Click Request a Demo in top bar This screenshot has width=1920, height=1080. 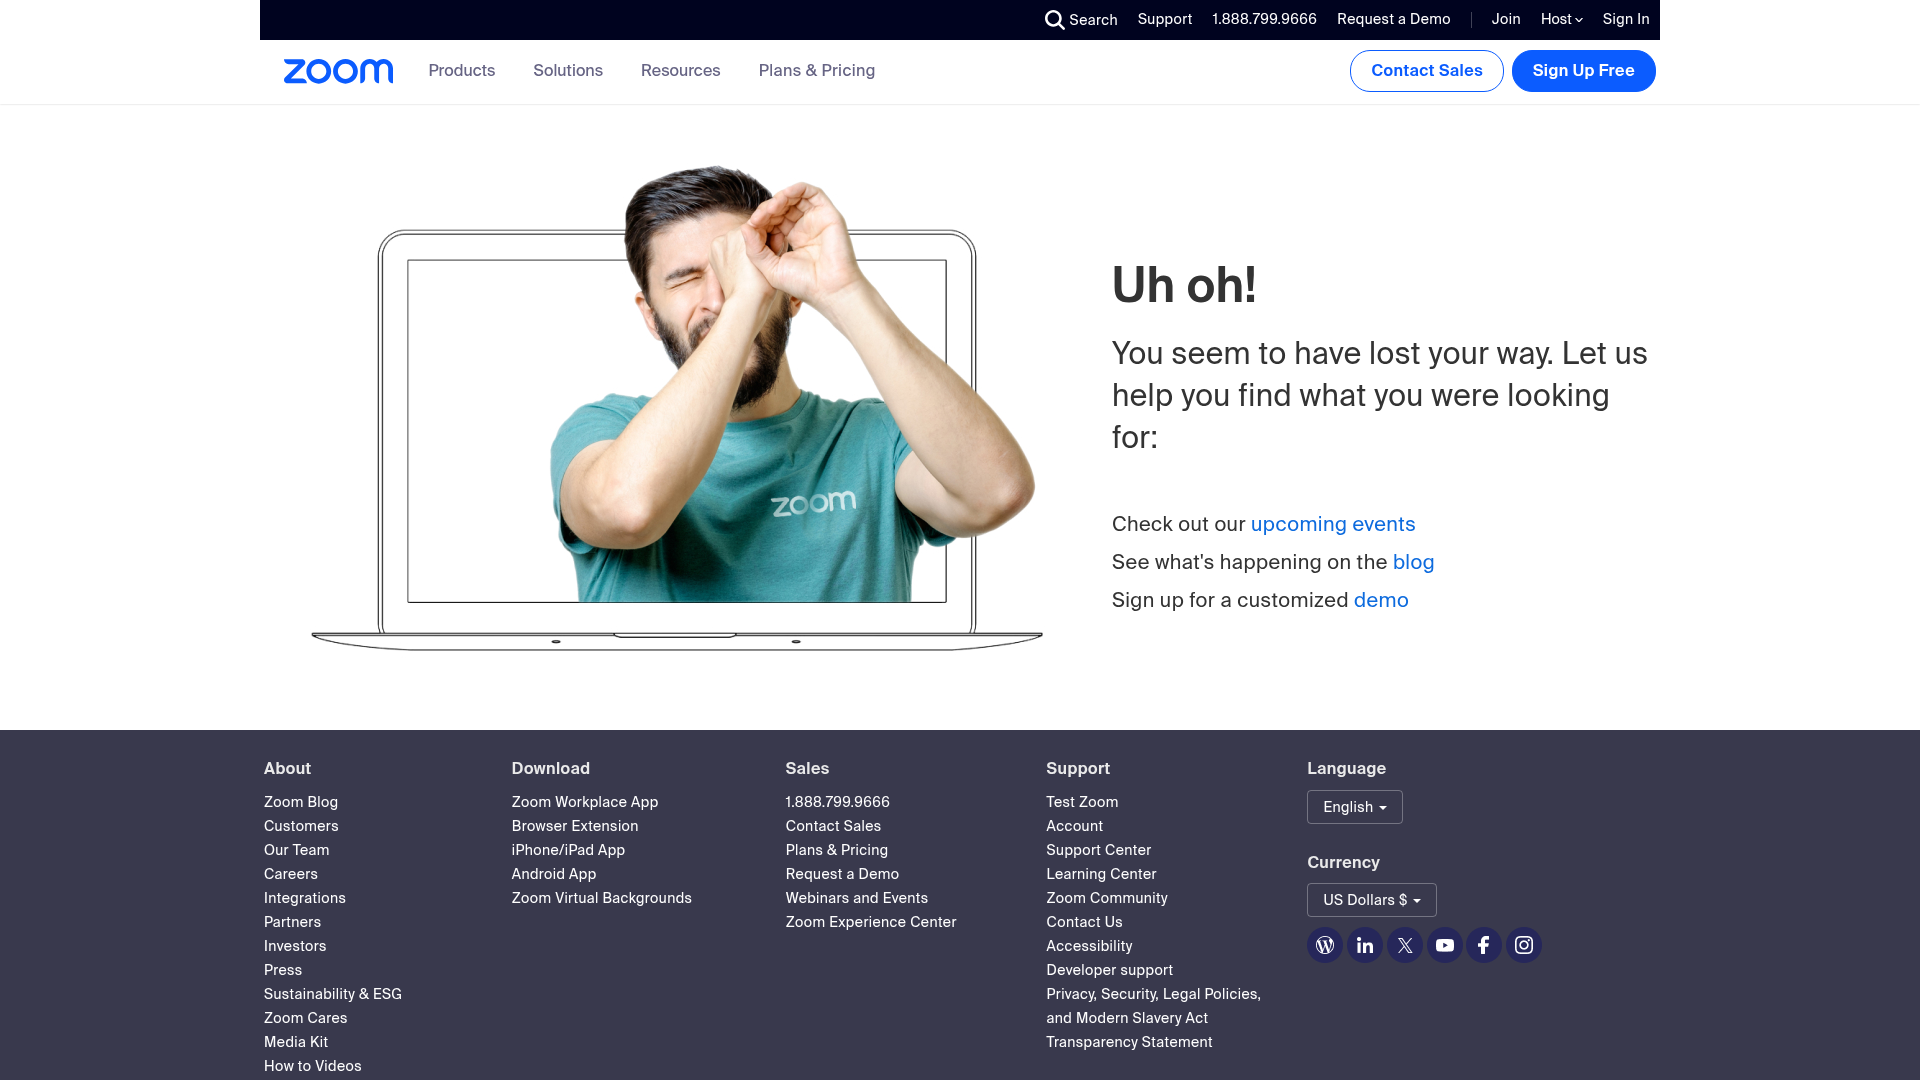(1394, 19)
